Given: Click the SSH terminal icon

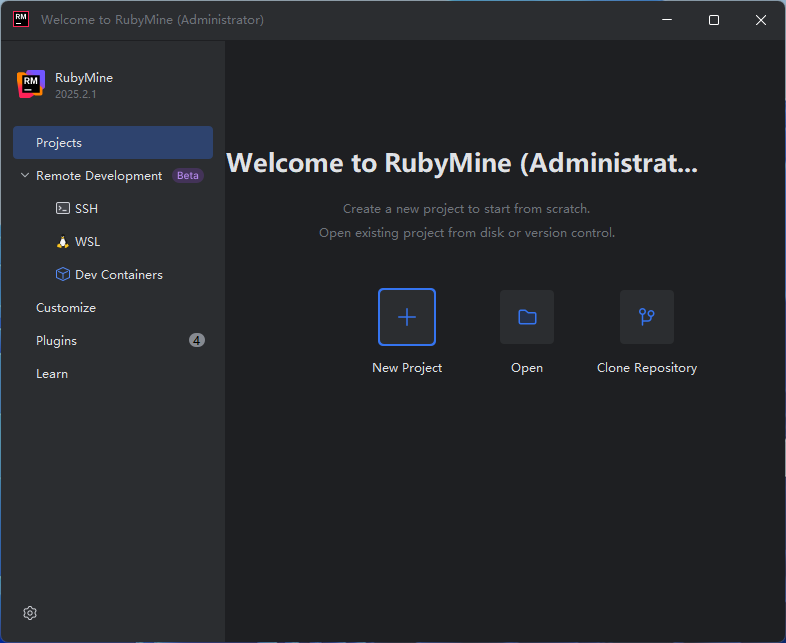Looking at the screenshot, I should click(x=63, y=208).
